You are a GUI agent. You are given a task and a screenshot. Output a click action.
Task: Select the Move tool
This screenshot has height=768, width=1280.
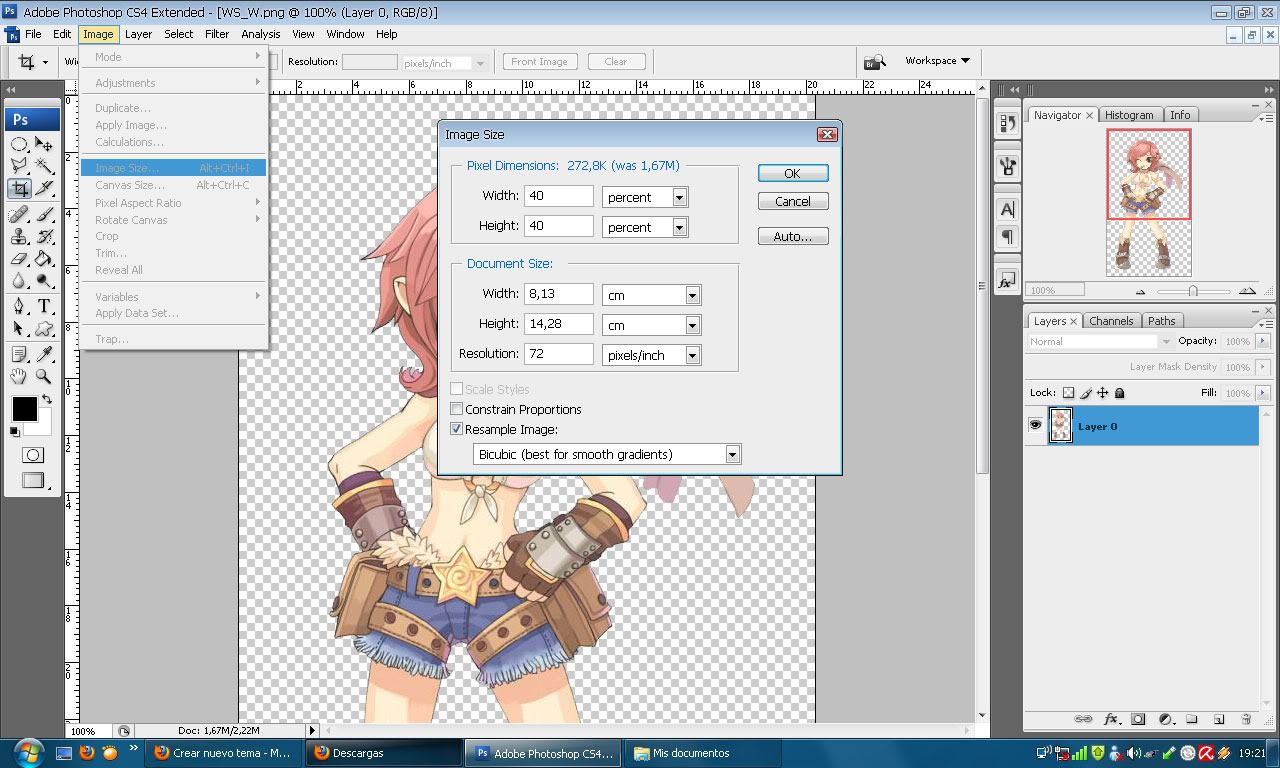[44, 145]
